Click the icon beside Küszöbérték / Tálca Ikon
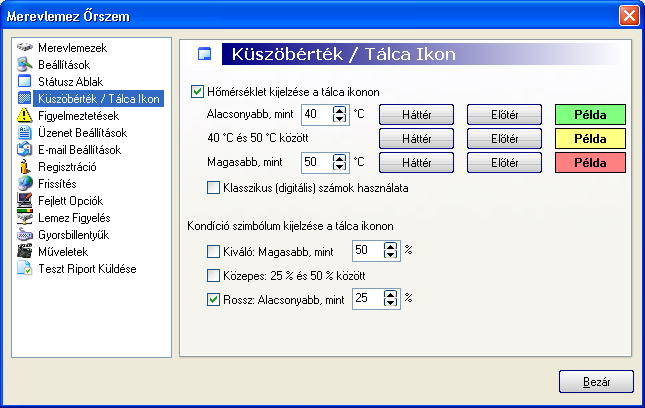 tap(25, 98)
